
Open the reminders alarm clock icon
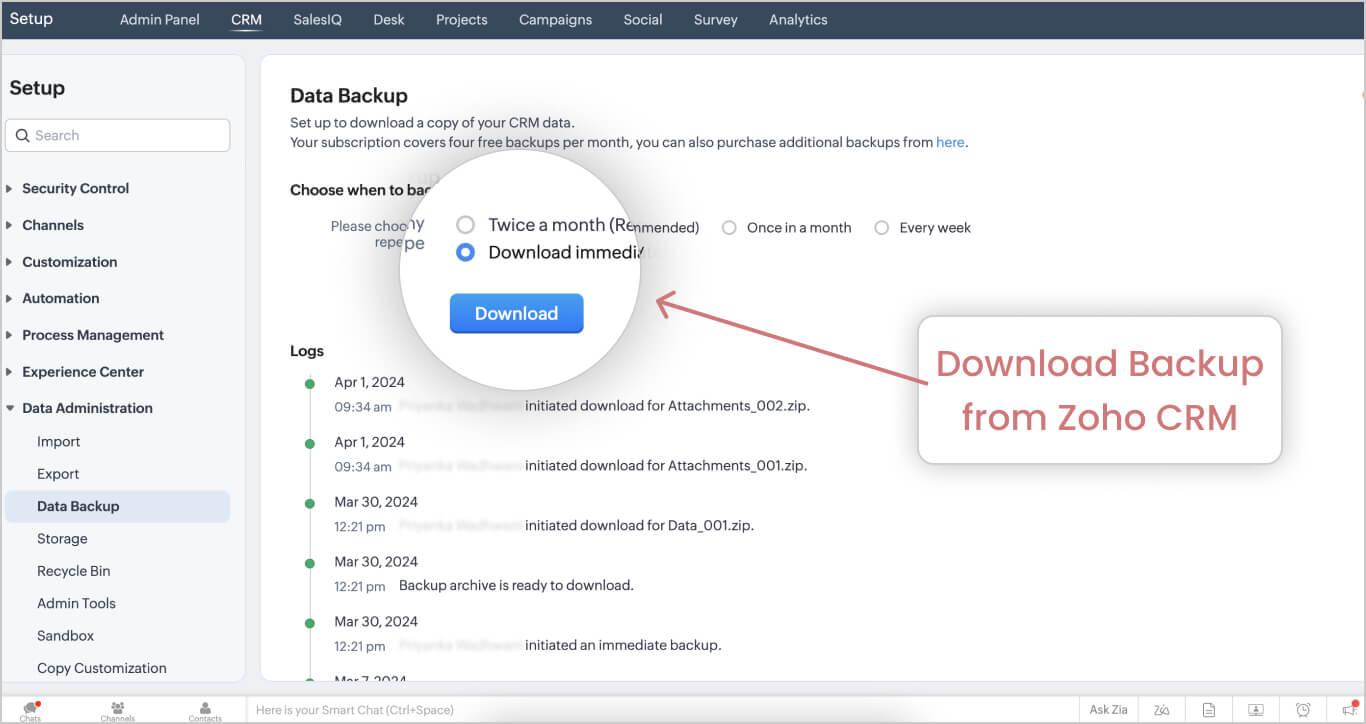[1303, 710]
